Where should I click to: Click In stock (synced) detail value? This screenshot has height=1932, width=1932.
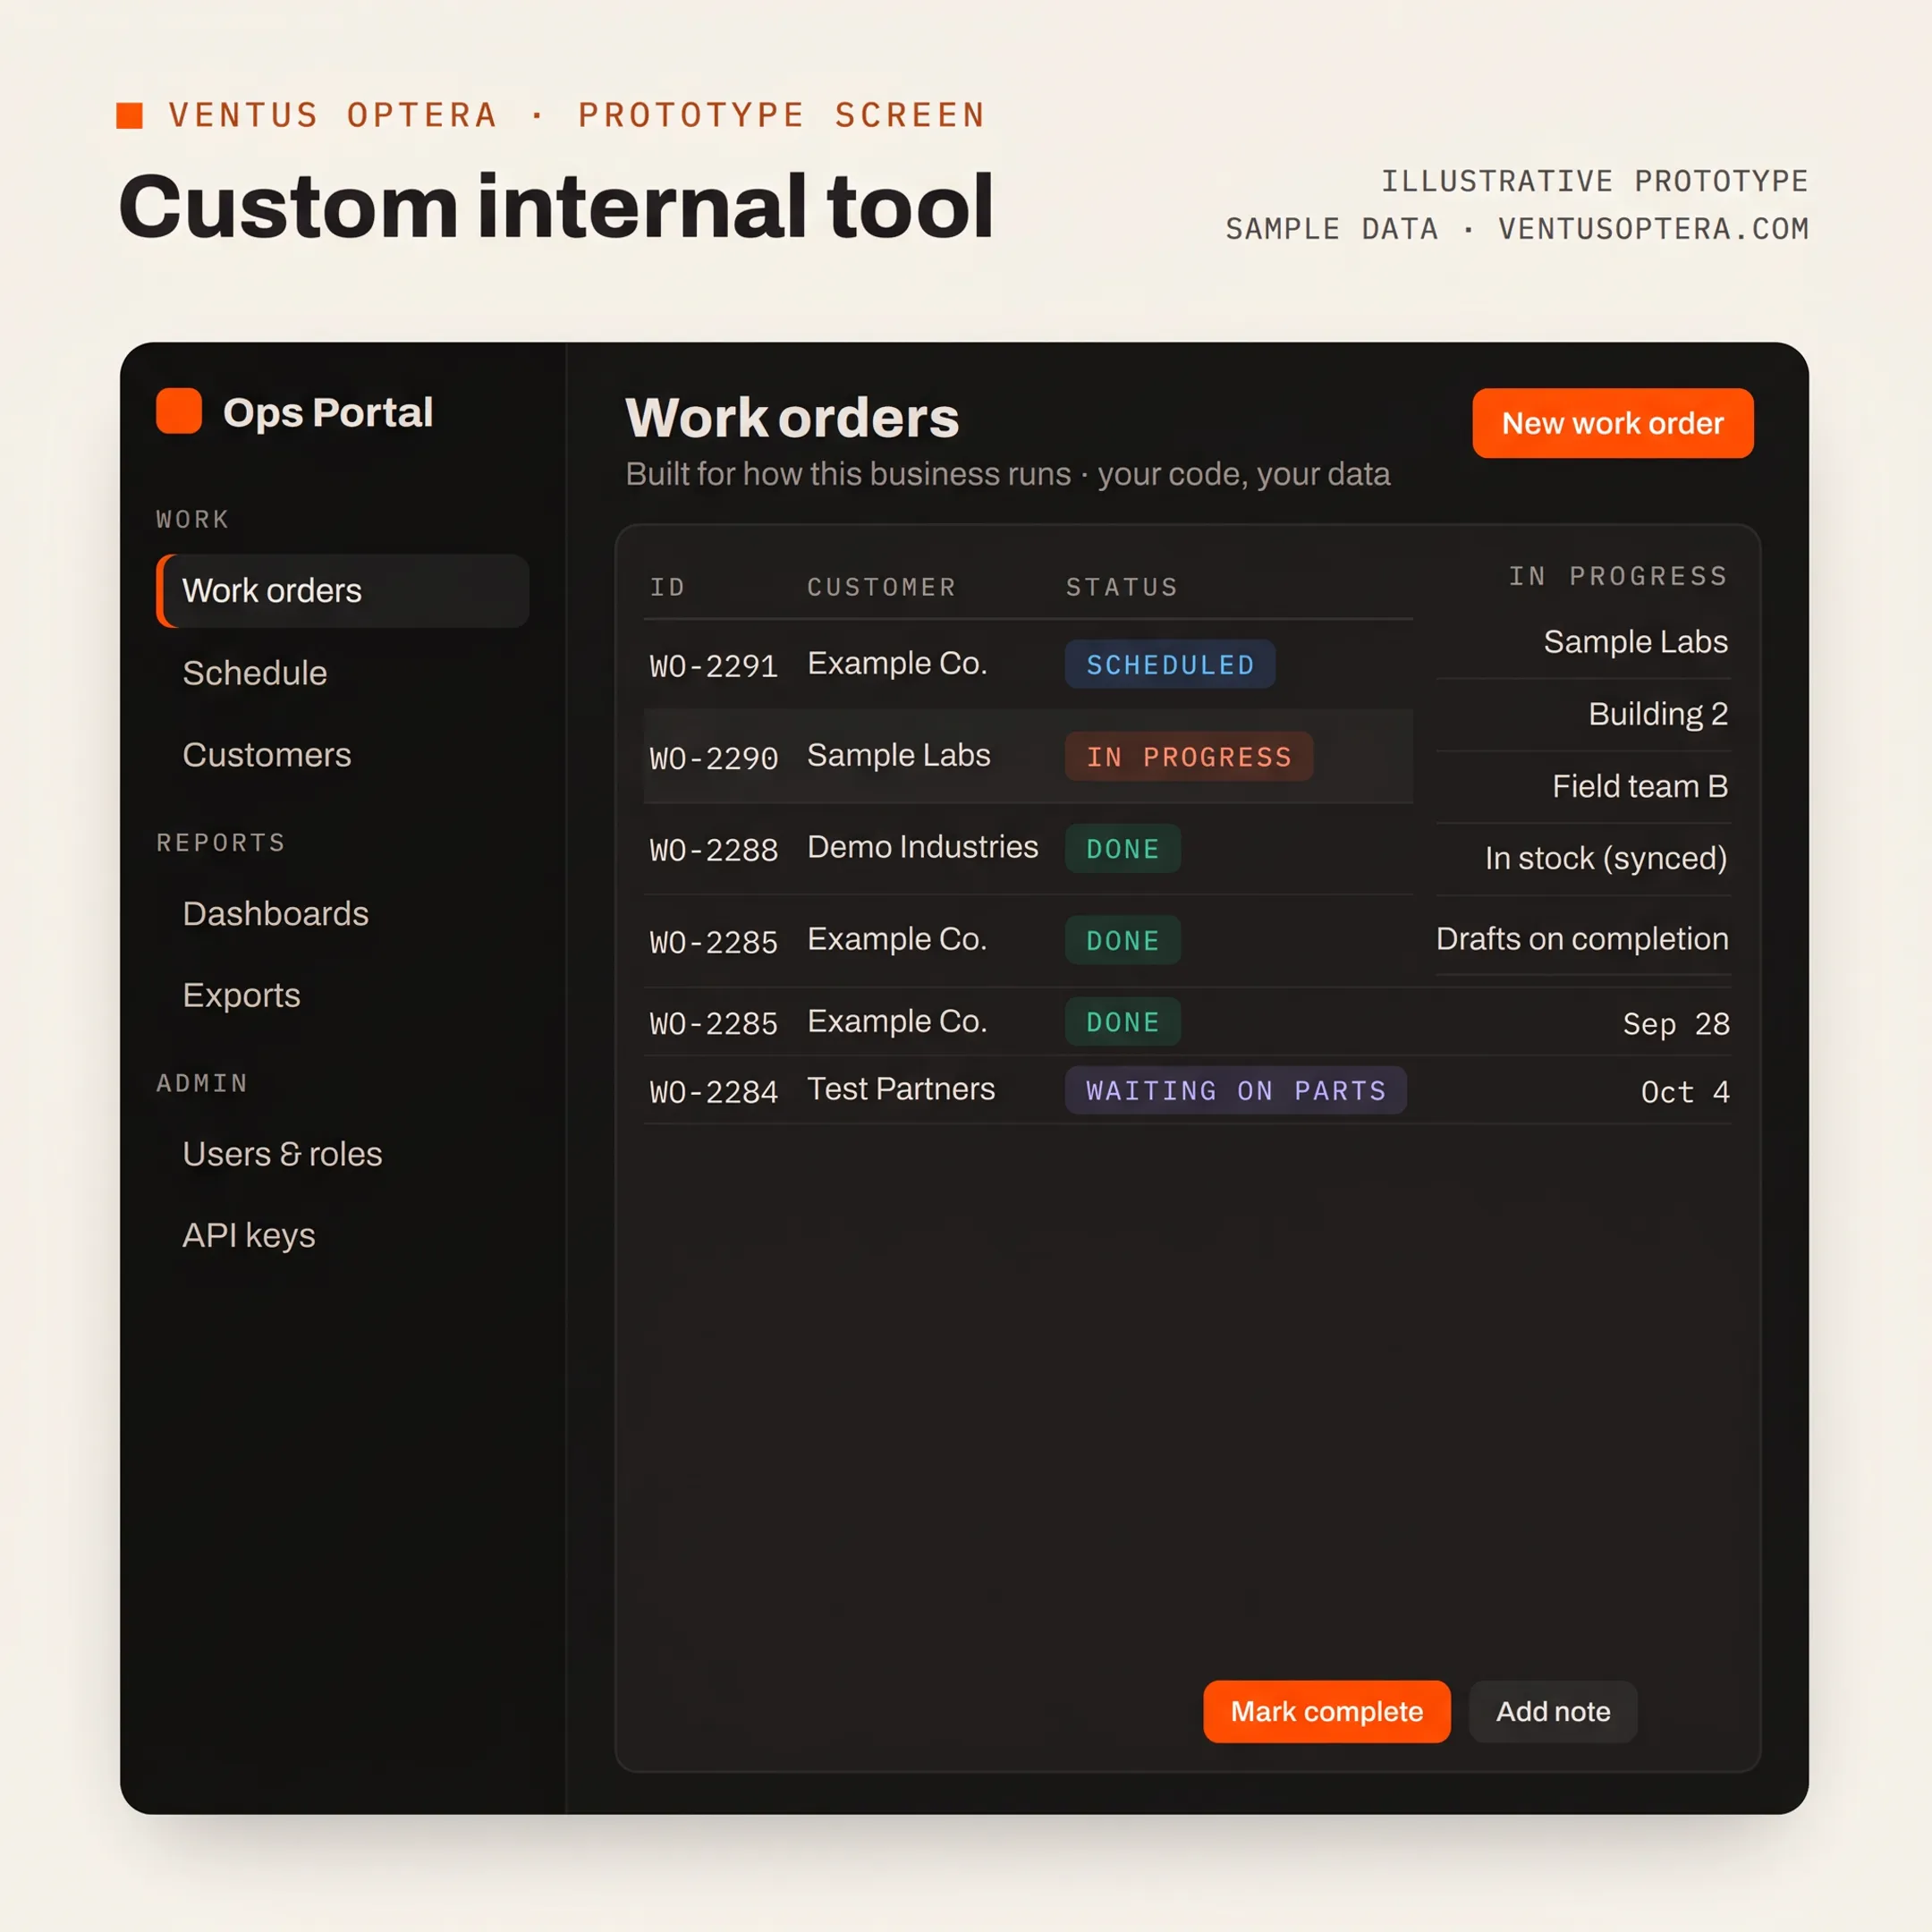[1606, 858]
